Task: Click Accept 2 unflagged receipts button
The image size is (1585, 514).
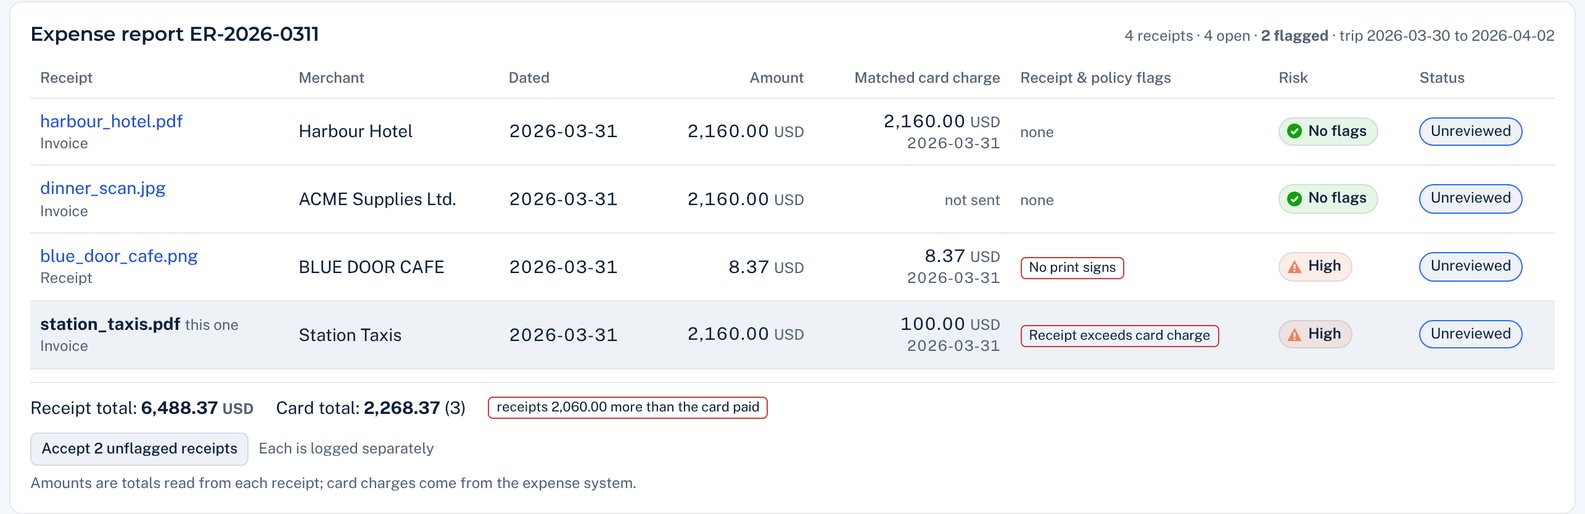Action: tap(139, 449)
